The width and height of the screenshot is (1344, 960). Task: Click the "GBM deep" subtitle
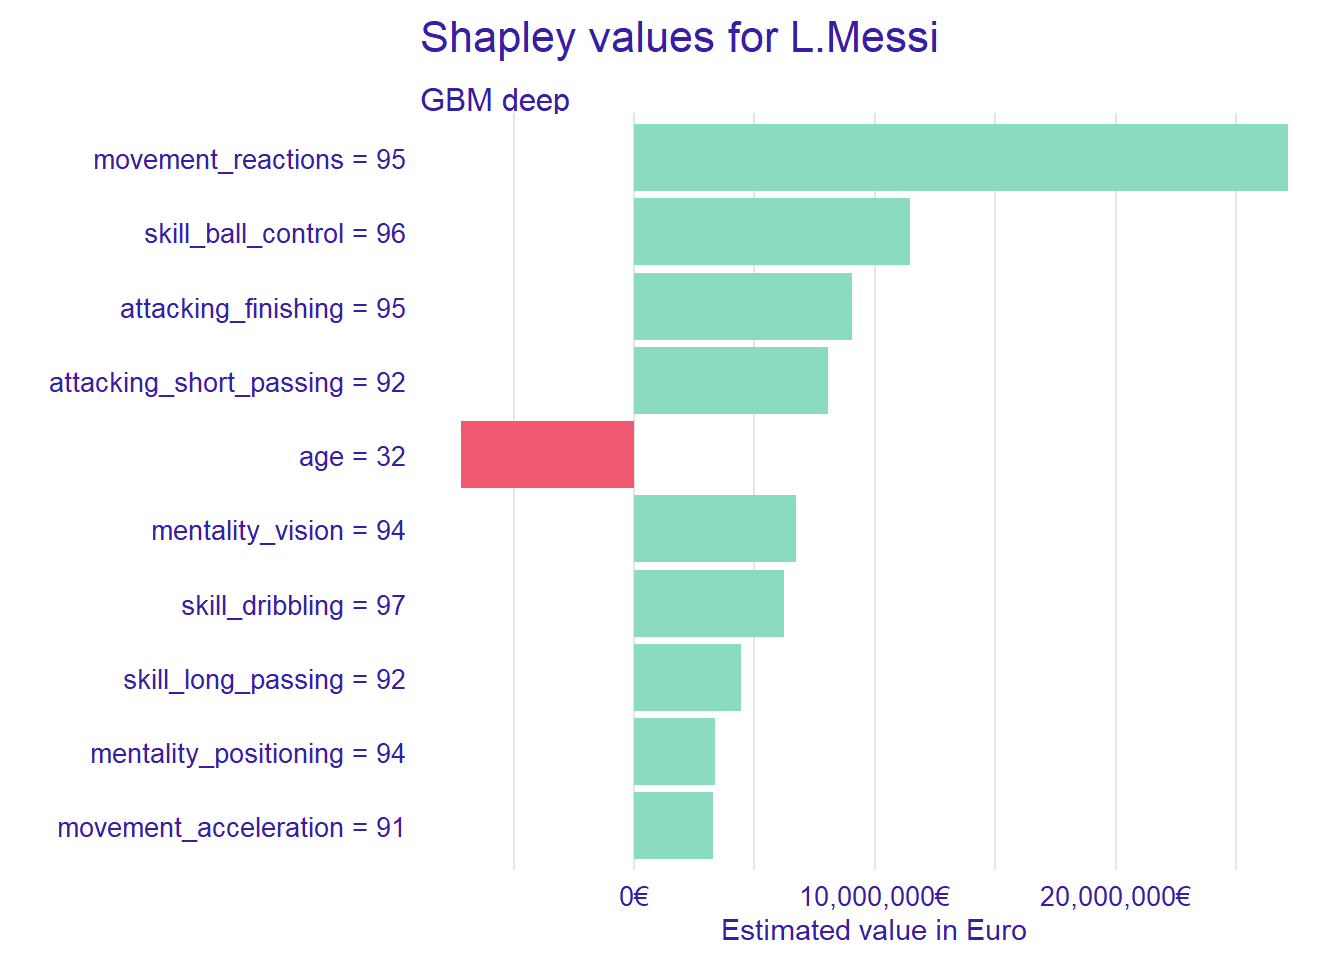click(495, 100)
